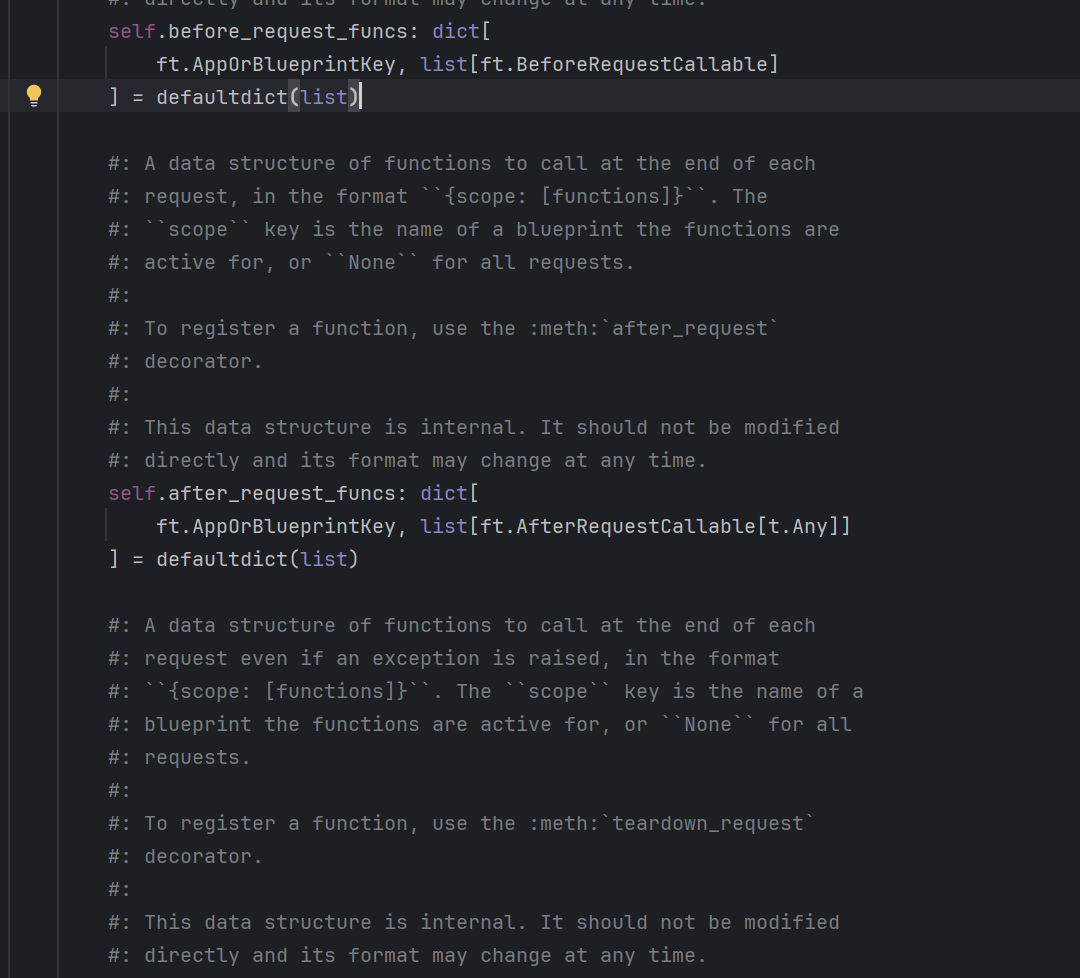Screen dimensions: 1080x978
Task: Click defaultdict below the after_request_funcs annotation
Action: click(222, 559)
